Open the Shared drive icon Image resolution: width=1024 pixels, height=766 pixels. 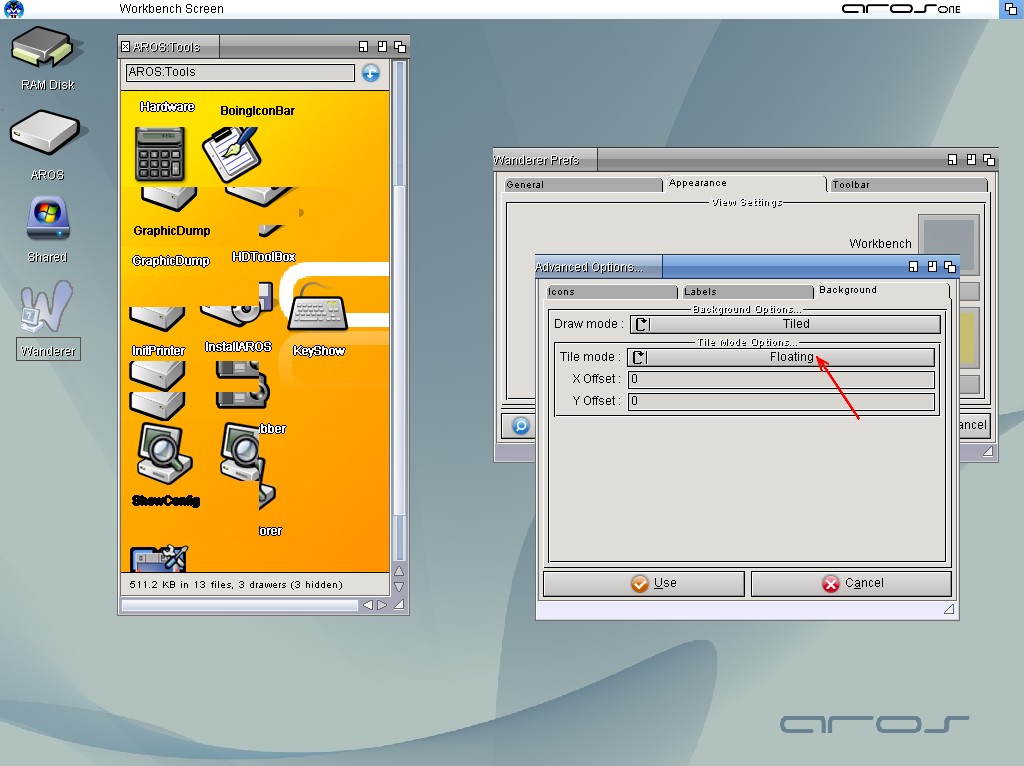pos(47,219)
